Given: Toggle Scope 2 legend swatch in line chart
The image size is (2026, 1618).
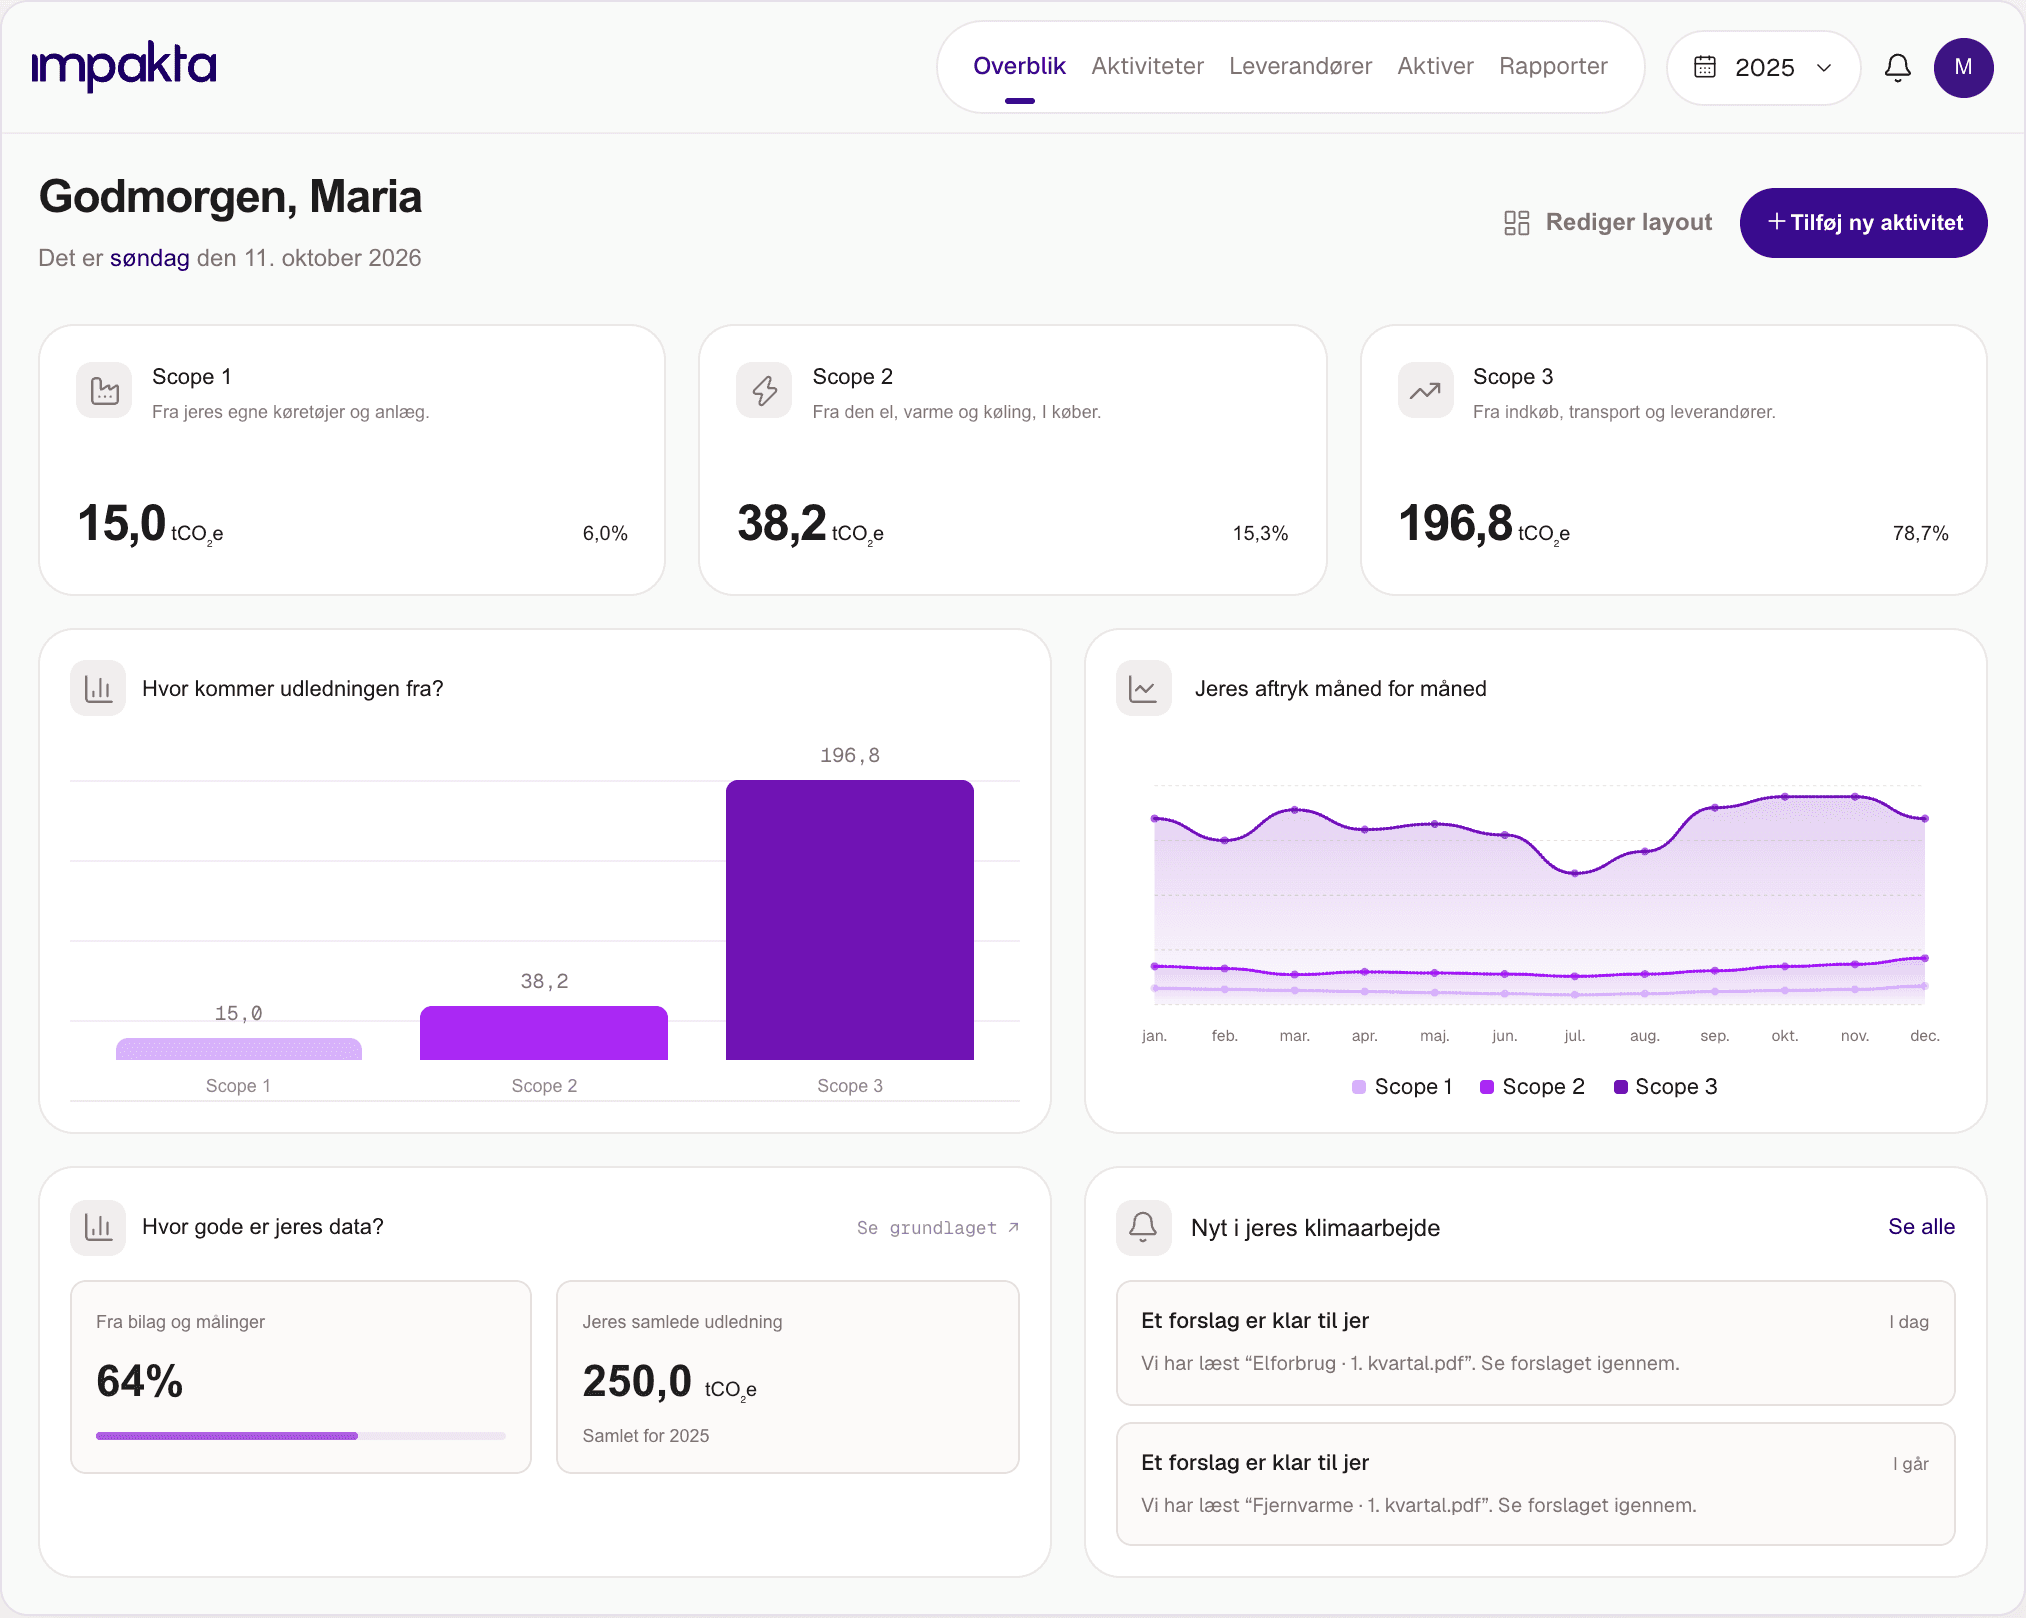Looking at the screenshot, I should [x=1486, y=1087].
